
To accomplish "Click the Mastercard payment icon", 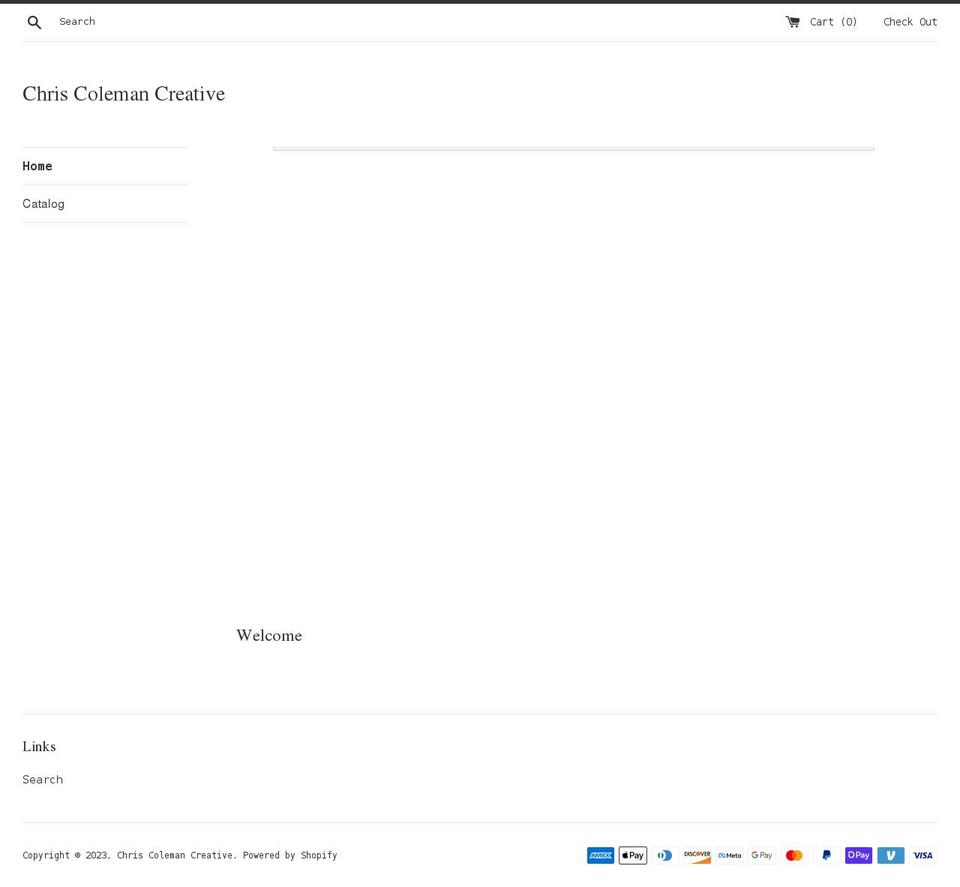I will pyautogui.click(x=794, y=855).
